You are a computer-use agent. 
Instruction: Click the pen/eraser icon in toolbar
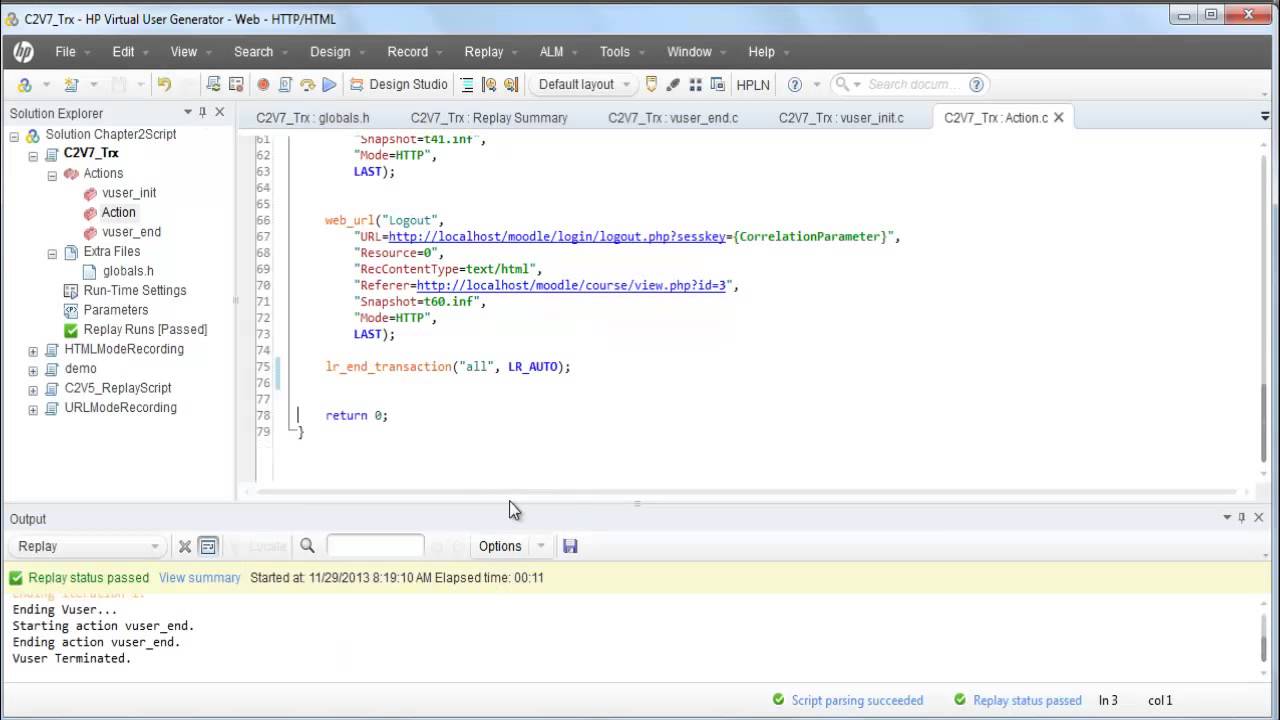pyautogui.click(x=673, y=85)
